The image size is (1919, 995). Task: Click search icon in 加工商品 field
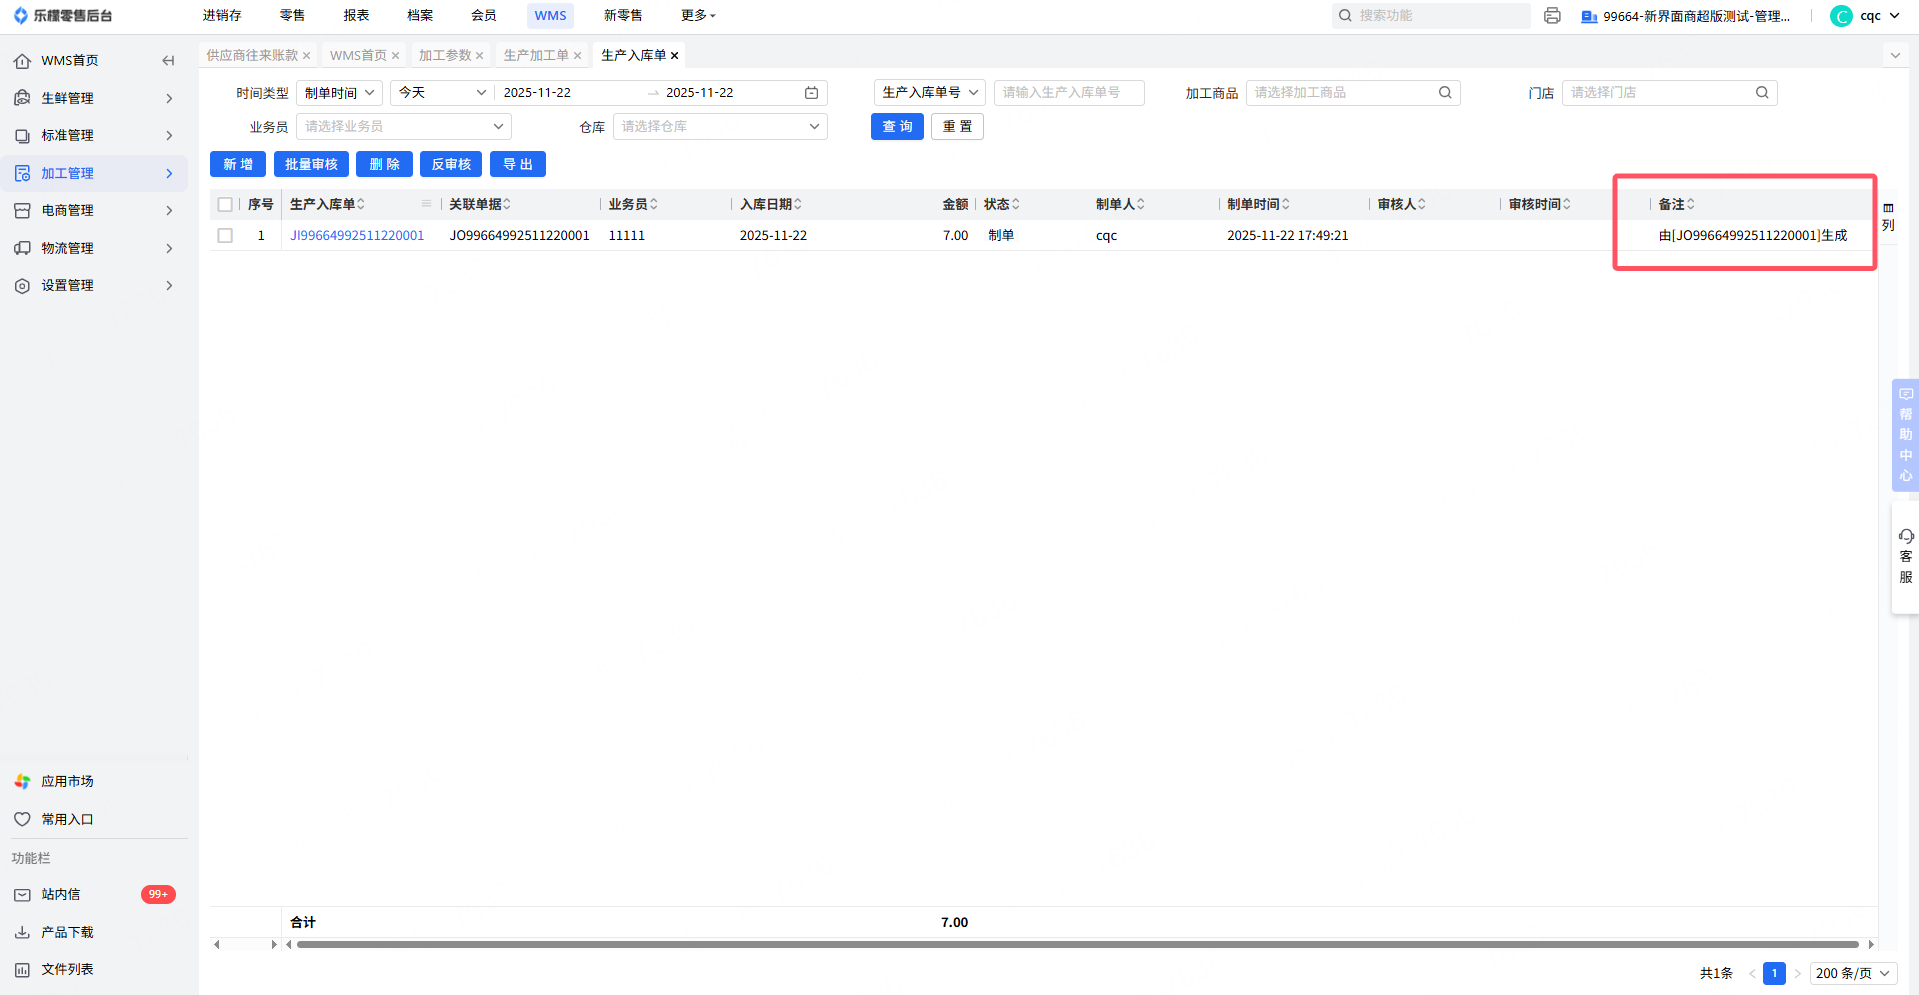pyautogui.click(x=1445, y=93)
